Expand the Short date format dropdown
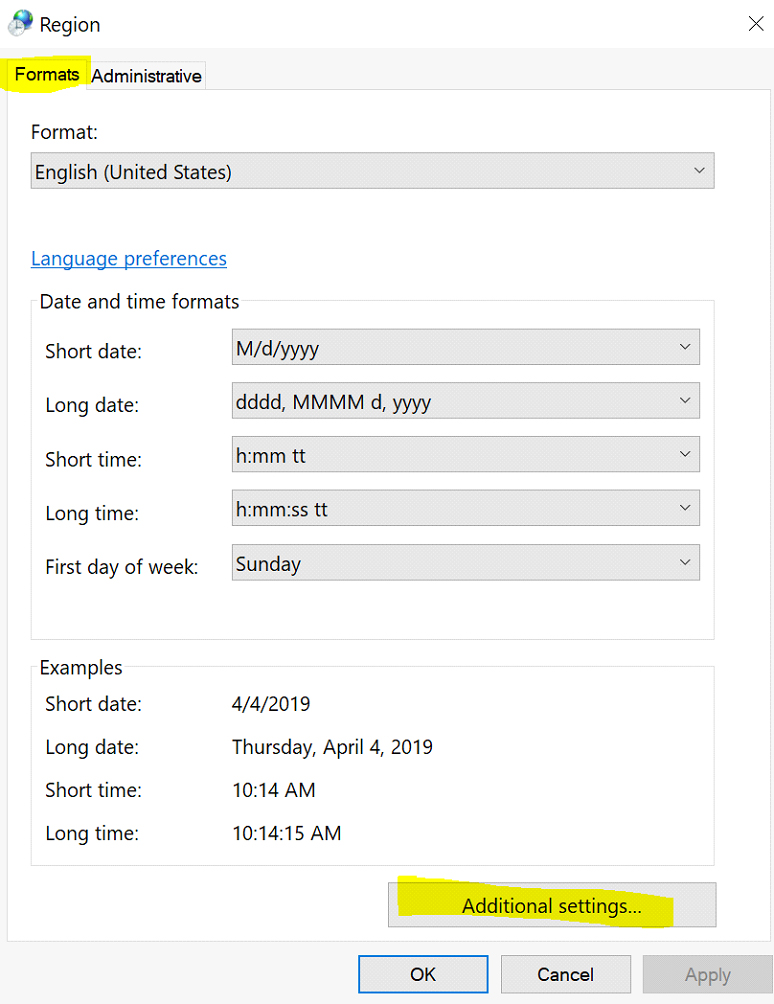774x1004 pixels. click(465, 348)
